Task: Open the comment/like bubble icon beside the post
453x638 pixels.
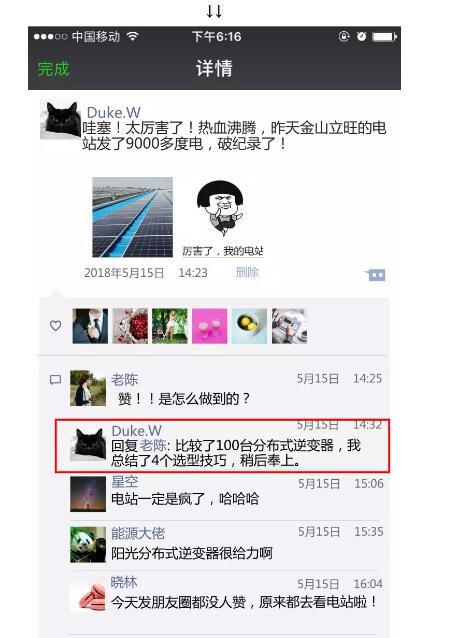Action: click(375, 275)
